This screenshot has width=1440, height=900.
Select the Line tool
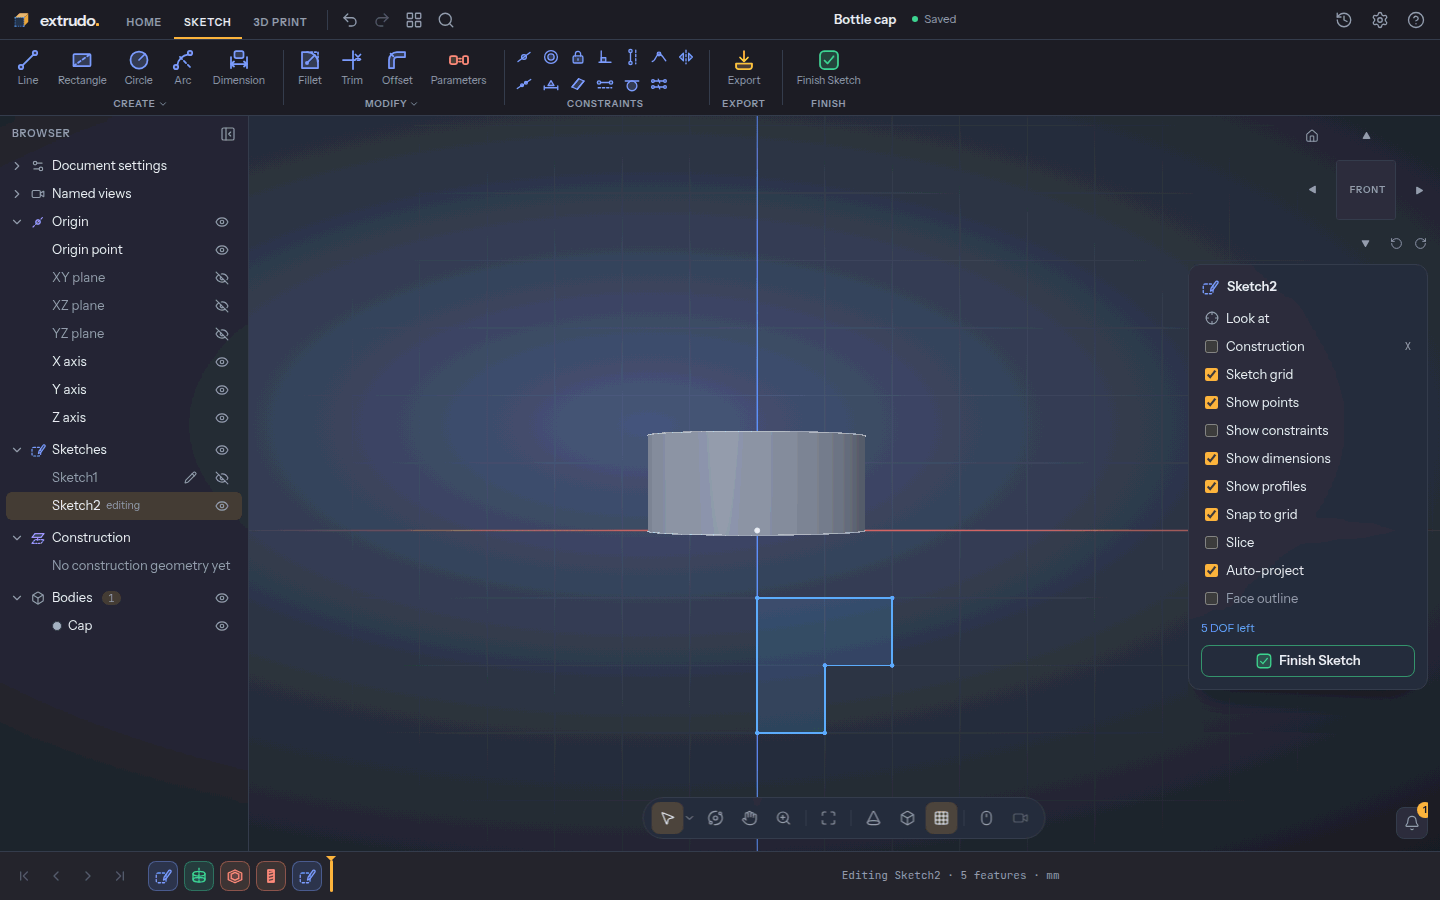tap(28, 68)
